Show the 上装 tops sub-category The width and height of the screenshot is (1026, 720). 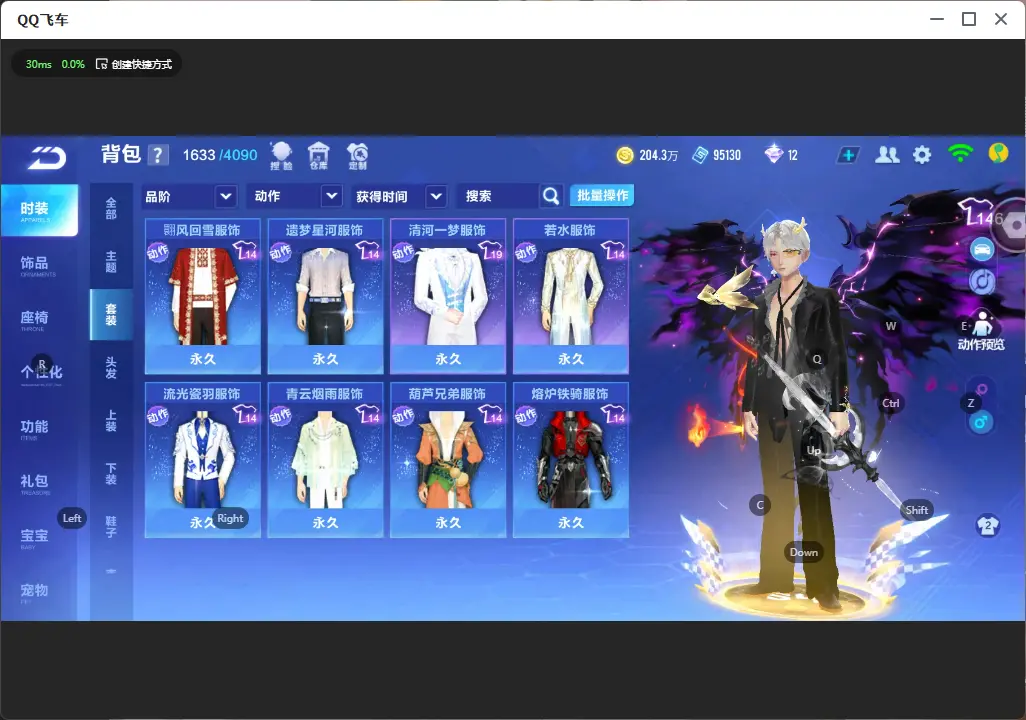click(111, 421)
